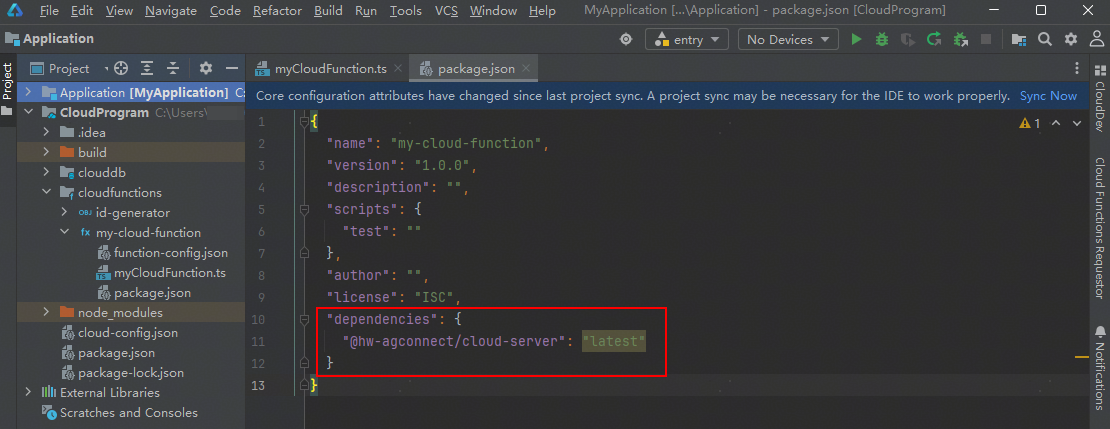Screen dimensions: 1110x429
Task: Click the user account avatar icon
Action: pyautogui.click(x=1097, y=40)
